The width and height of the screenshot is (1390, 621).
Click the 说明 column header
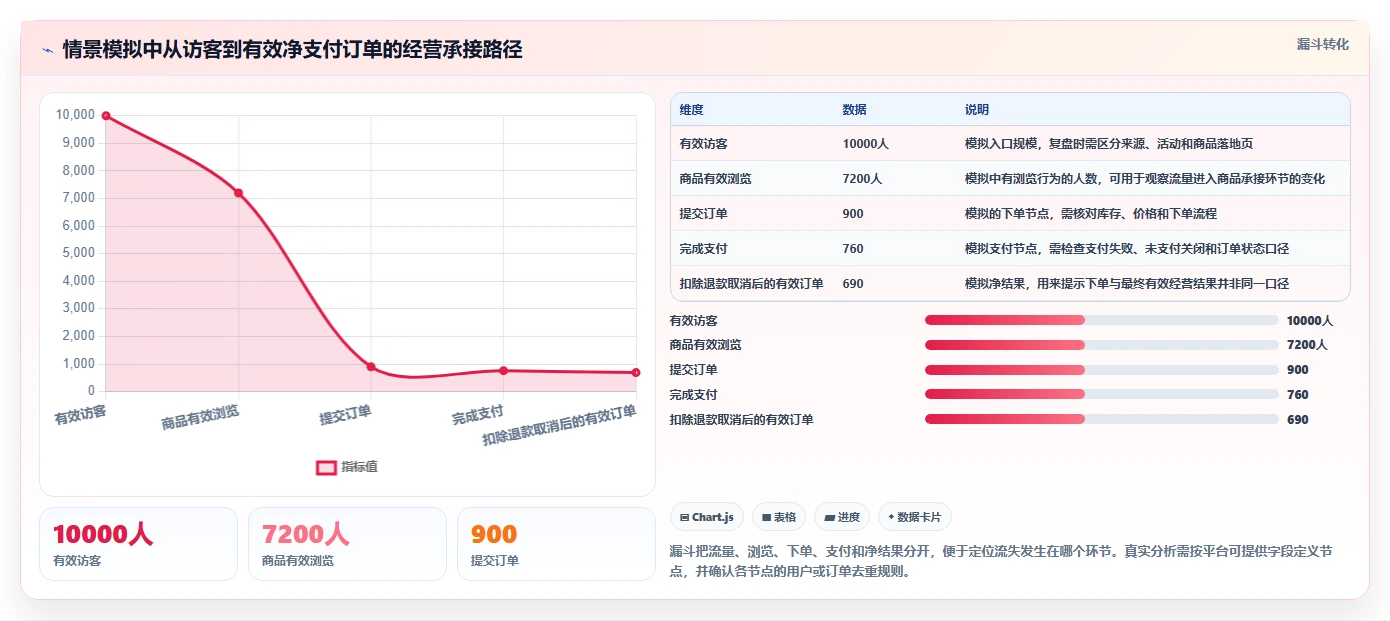976,110
